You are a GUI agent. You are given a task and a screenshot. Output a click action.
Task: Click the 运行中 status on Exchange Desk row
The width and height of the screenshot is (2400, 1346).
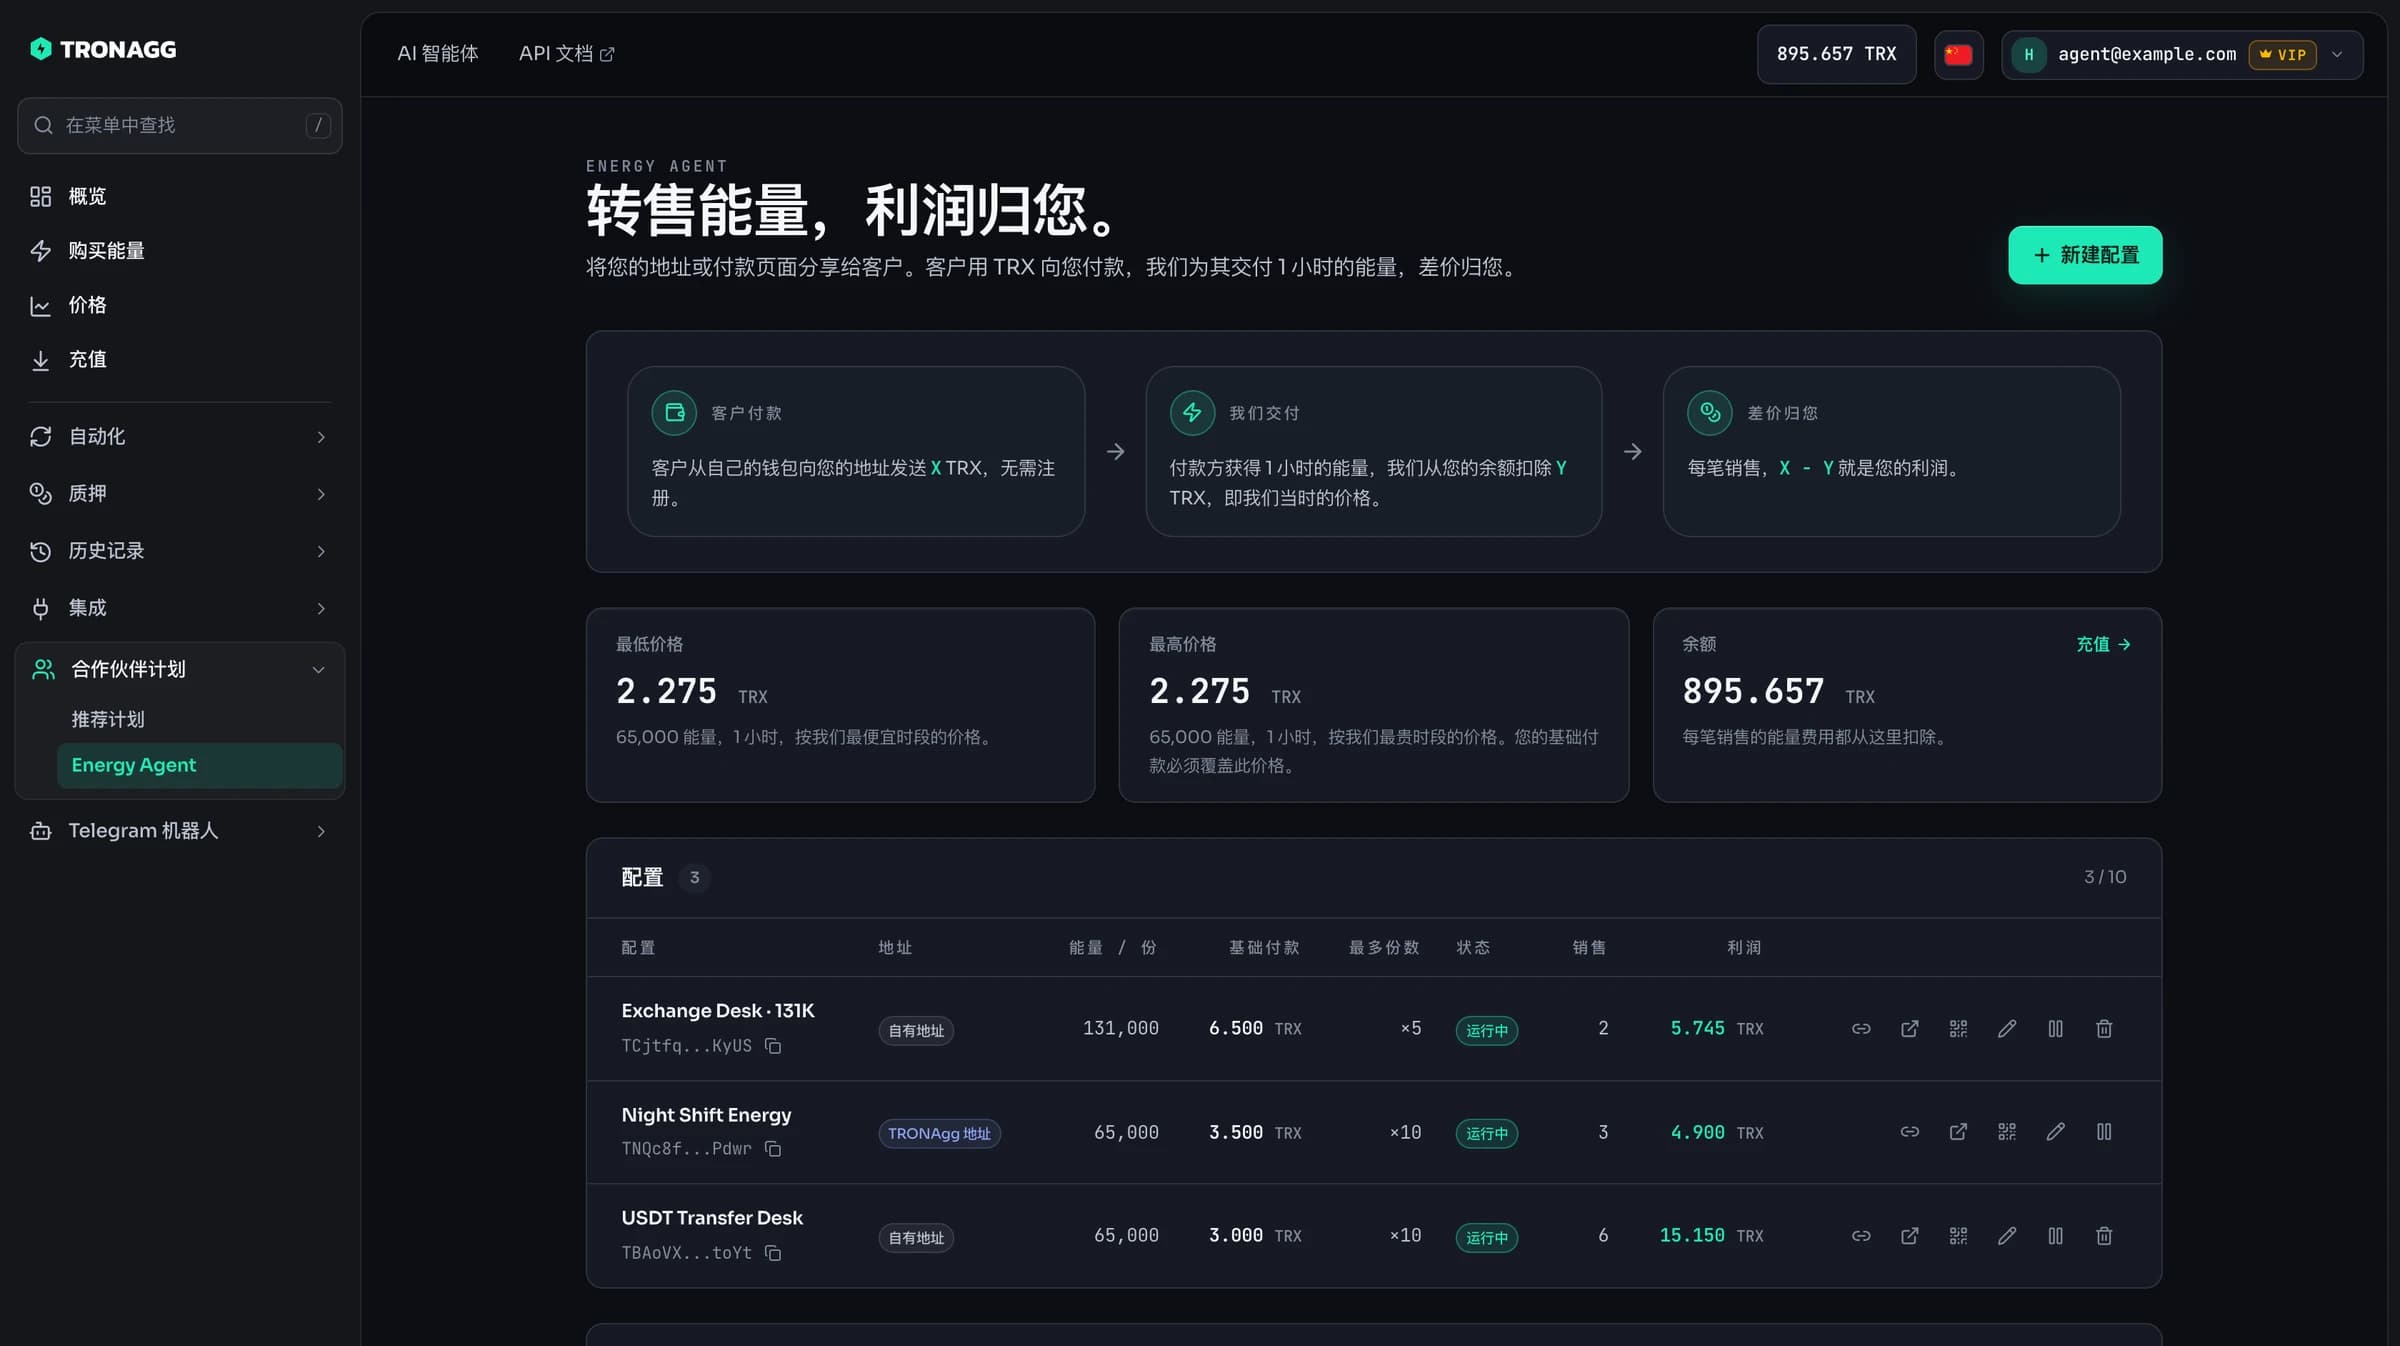(x=1486, y=1031)
